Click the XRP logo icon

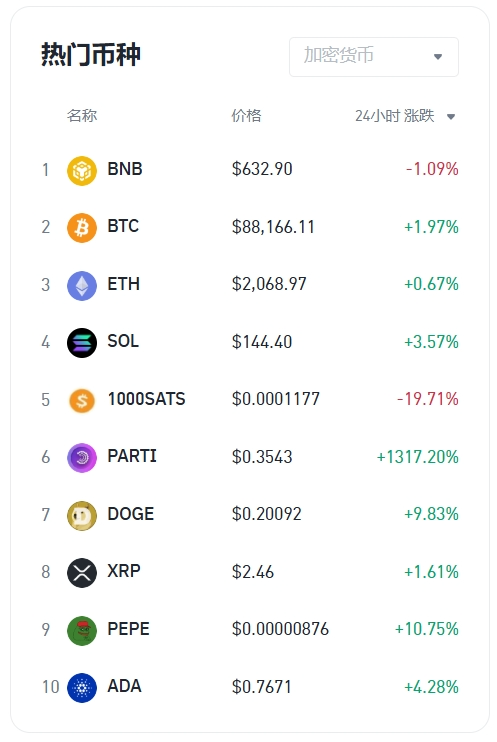[x=82, y=573]
